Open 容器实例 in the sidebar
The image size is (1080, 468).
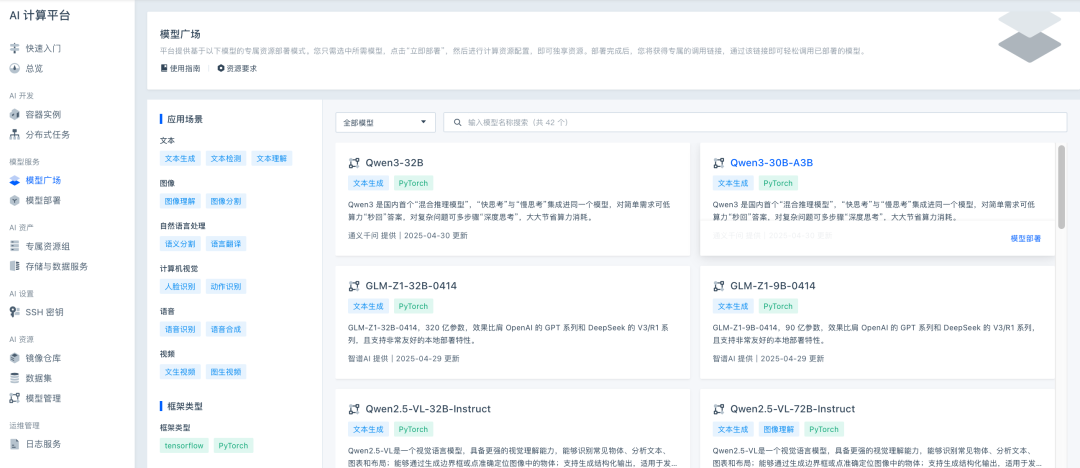(x=43, y=114)
